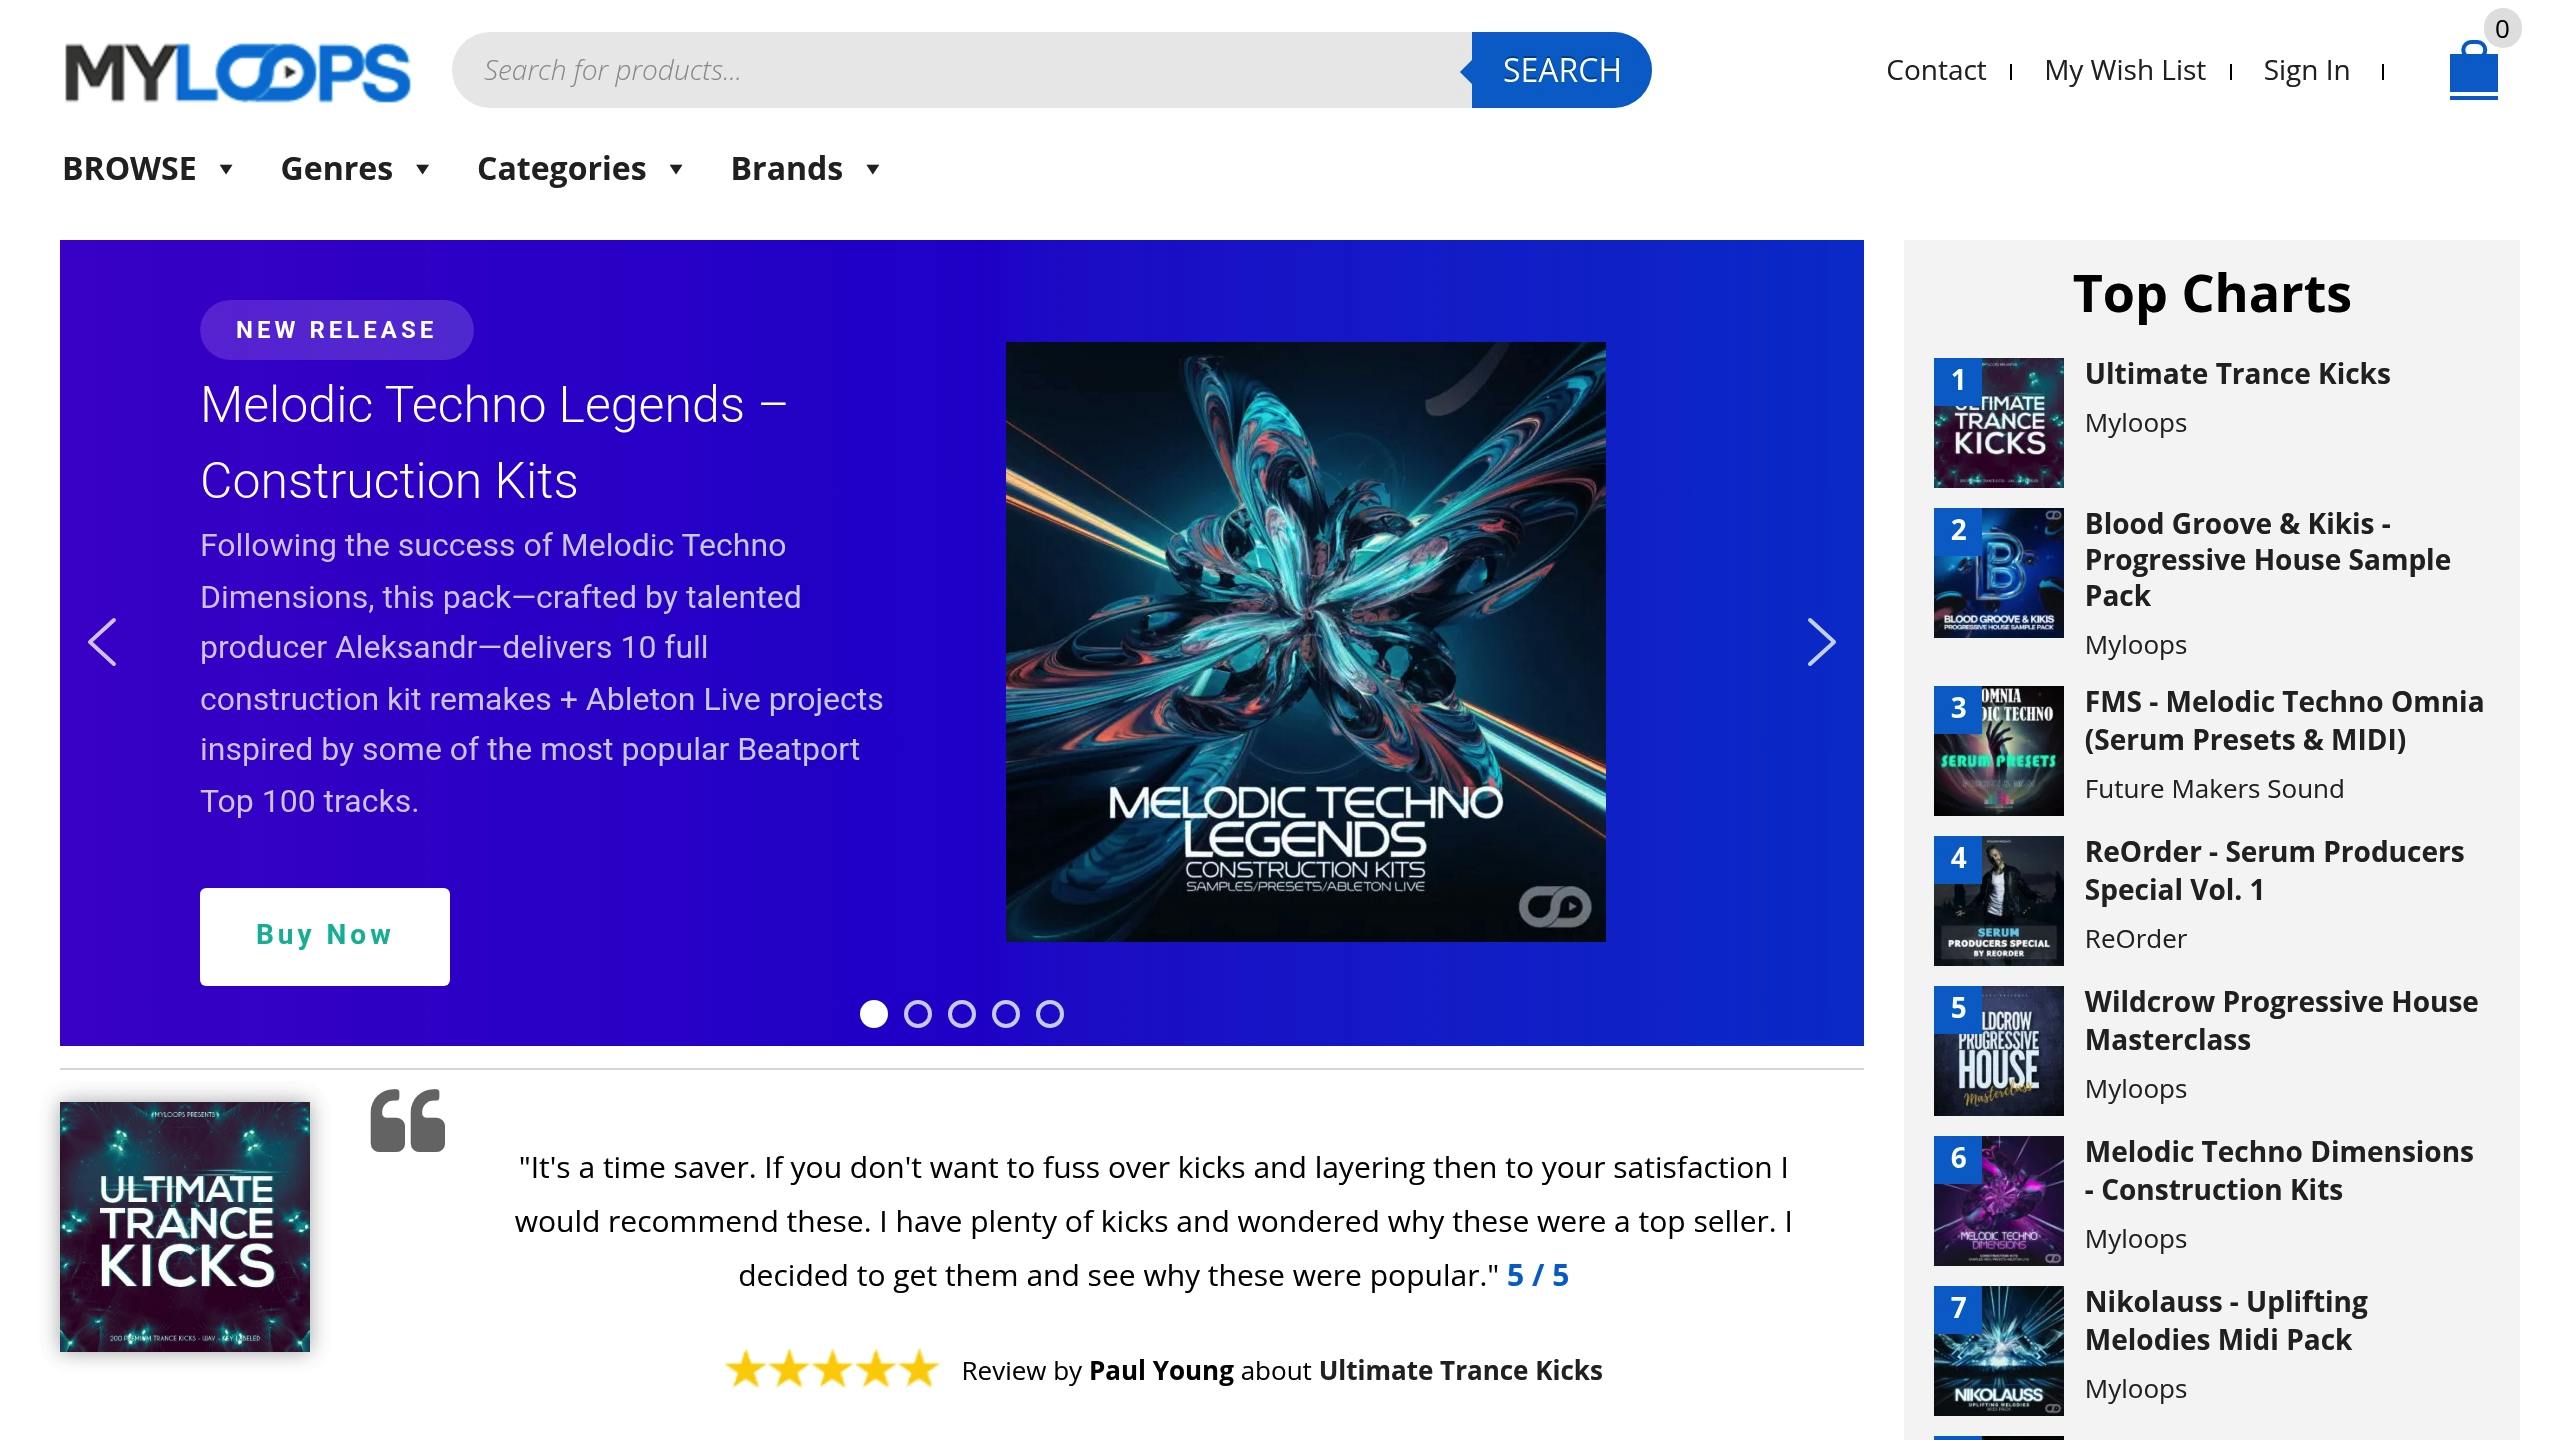Click the Top Charts heading
Image resolution: width=2560 pixels, height=1440 pixels.
point(2212,294)
